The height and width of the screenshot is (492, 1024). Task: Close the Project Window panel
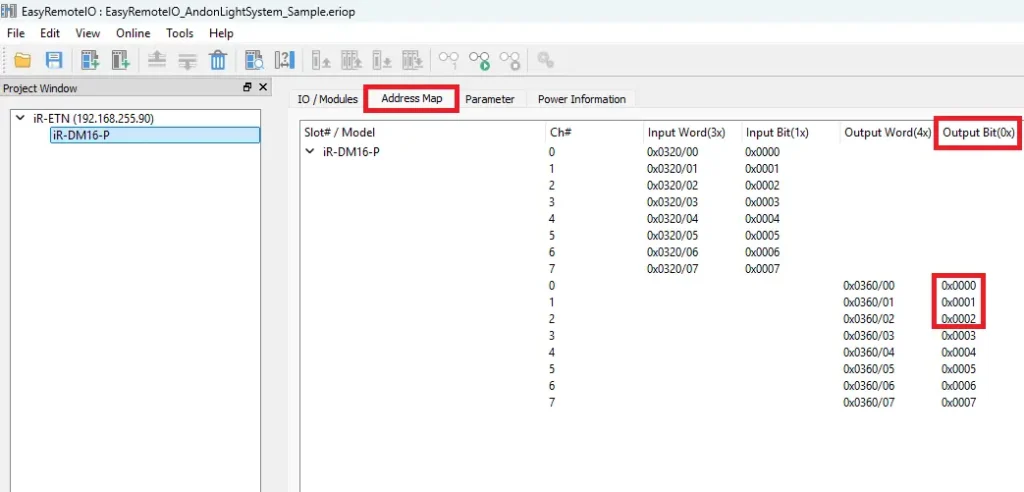[x=263, y=88]
